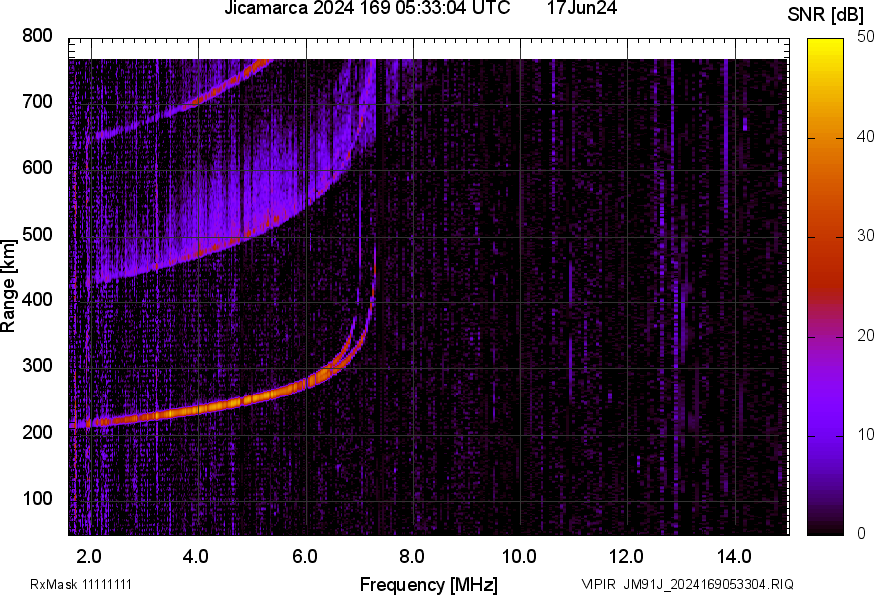874x595 pixels.
Task: Click the 600 range tick label
Action: pos(37,167)
